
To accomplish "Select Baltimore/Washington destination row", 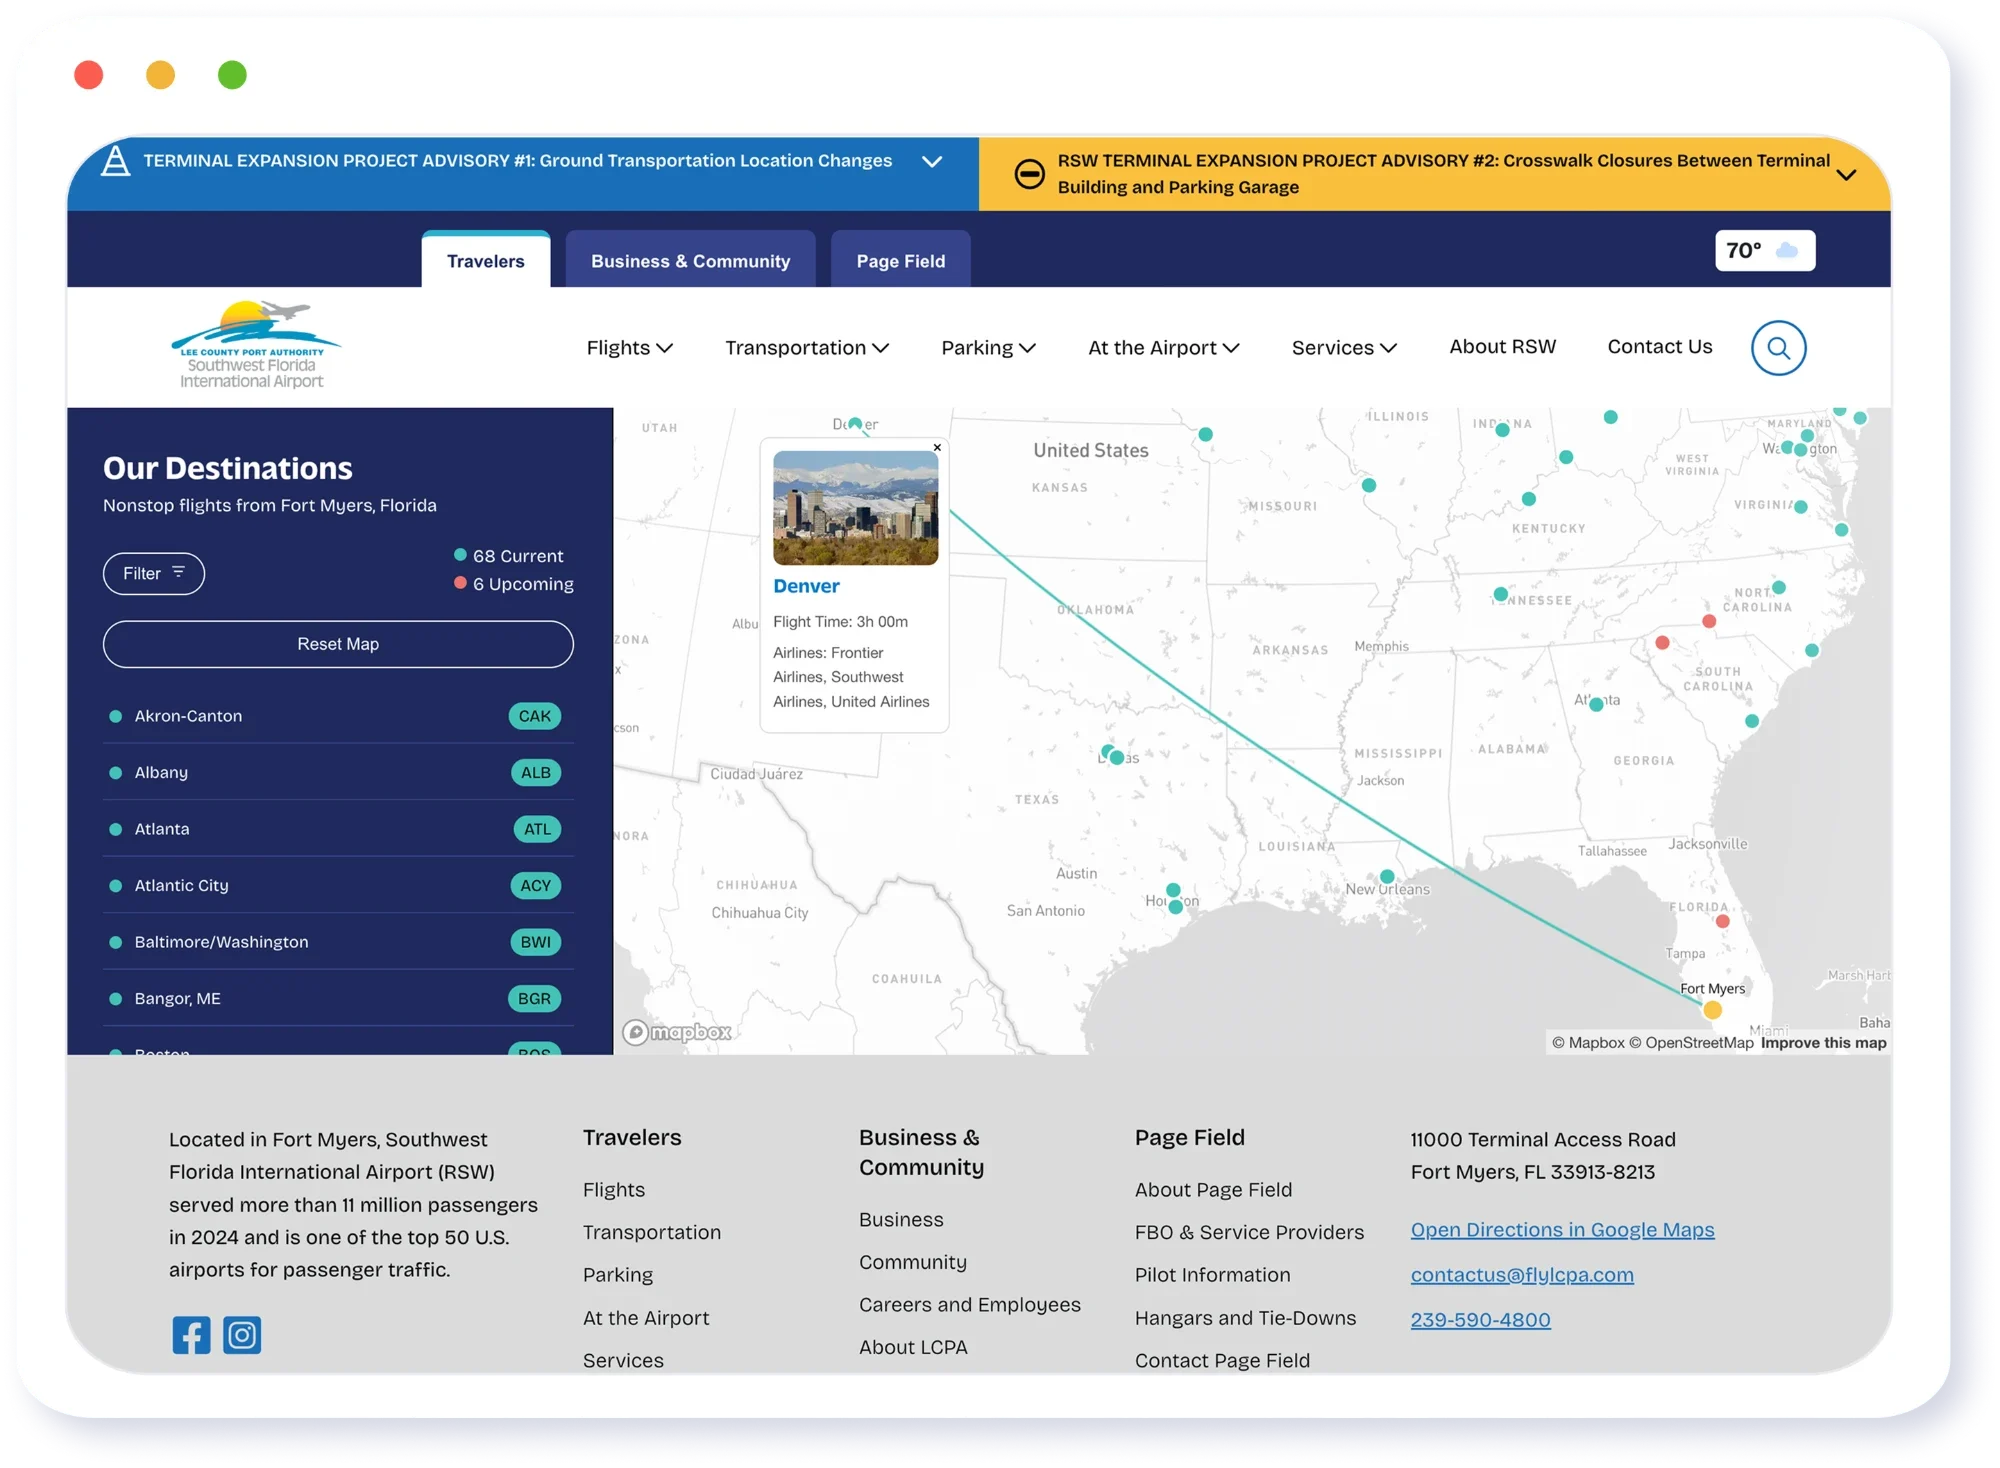I will (338, 942).
